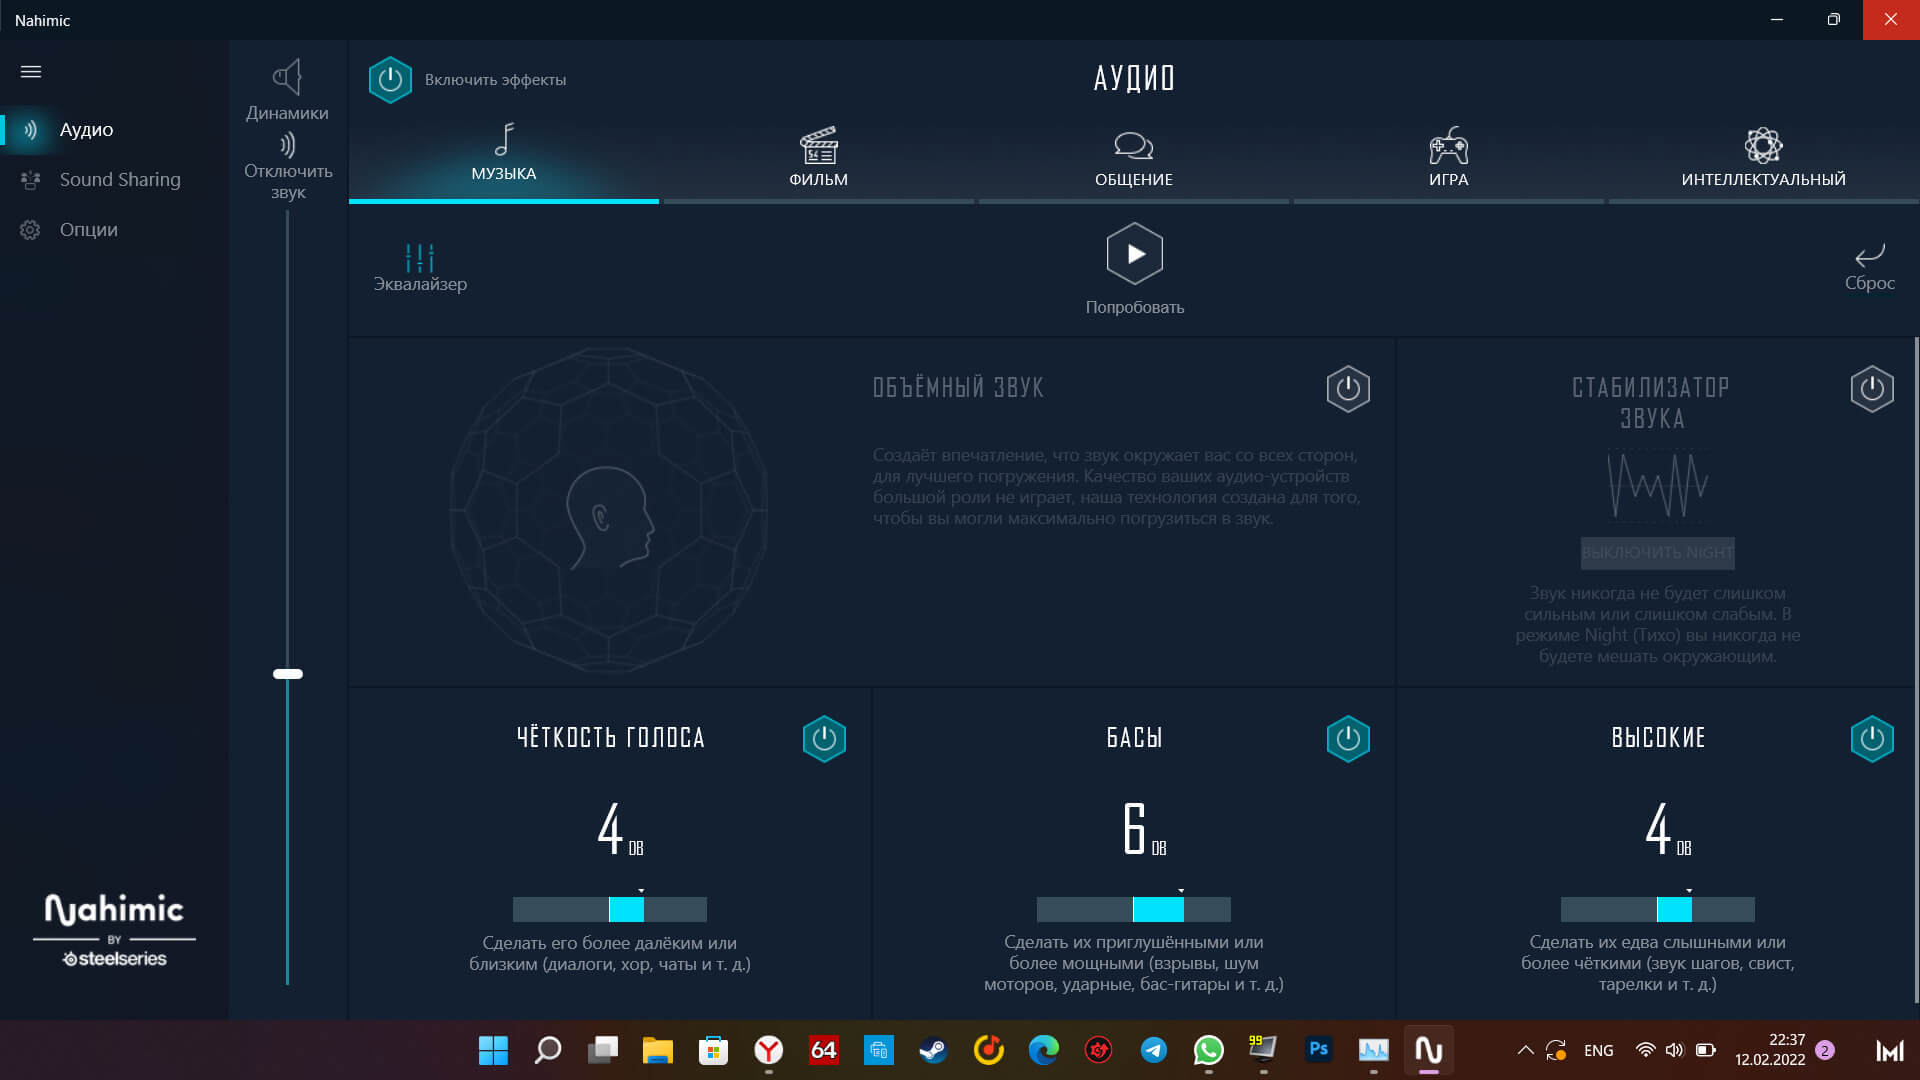Image resolution: width=1920 pixels, height=1080 pixels.
Task: Toggle the Басы power button
Action: (x=1347, y=739)
